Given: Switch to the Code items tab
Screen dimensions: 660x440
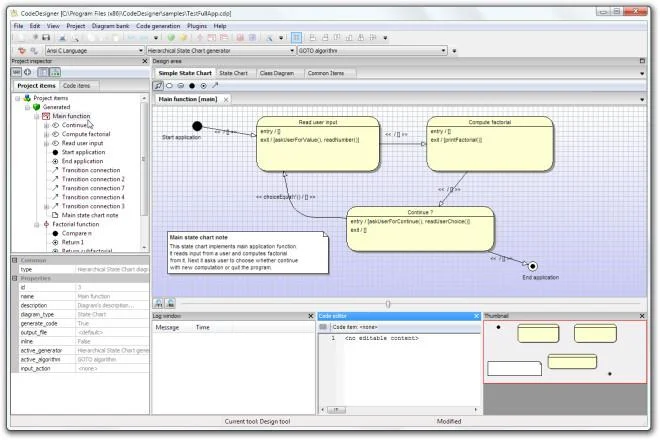Looking at the screenshot, I should click(x=77, y=86).
